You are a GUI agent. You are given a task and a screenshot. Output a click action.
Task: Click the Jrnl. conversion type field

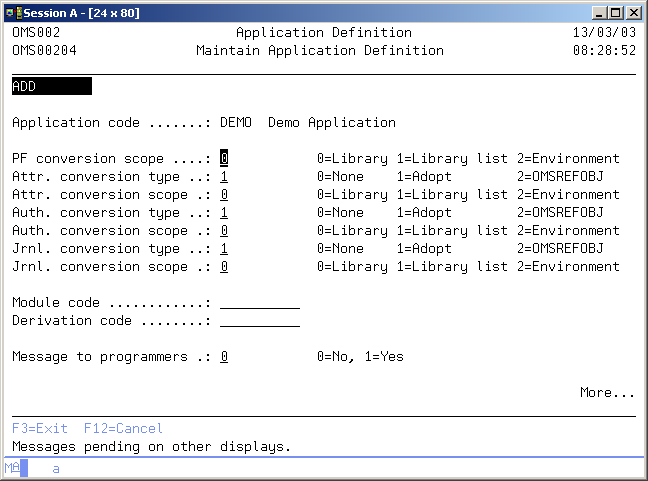(x=224, y=249)
